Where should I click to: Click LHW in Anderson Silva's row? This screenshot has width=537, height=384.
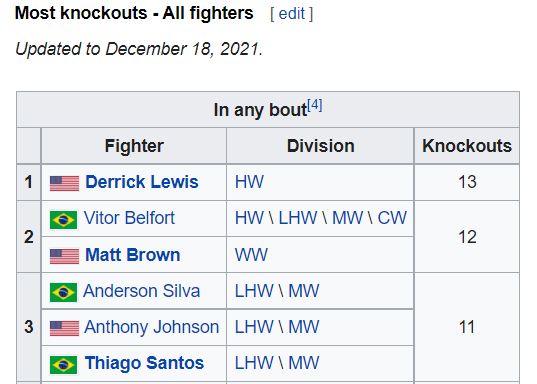click(254, 291)
